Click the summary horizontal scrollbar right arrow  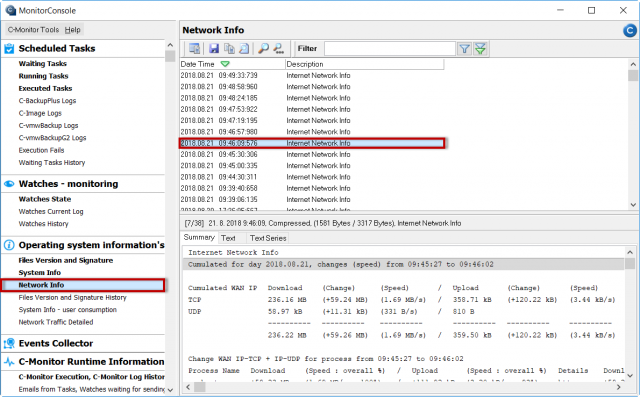pyautogui.click(x=619, y=387)
